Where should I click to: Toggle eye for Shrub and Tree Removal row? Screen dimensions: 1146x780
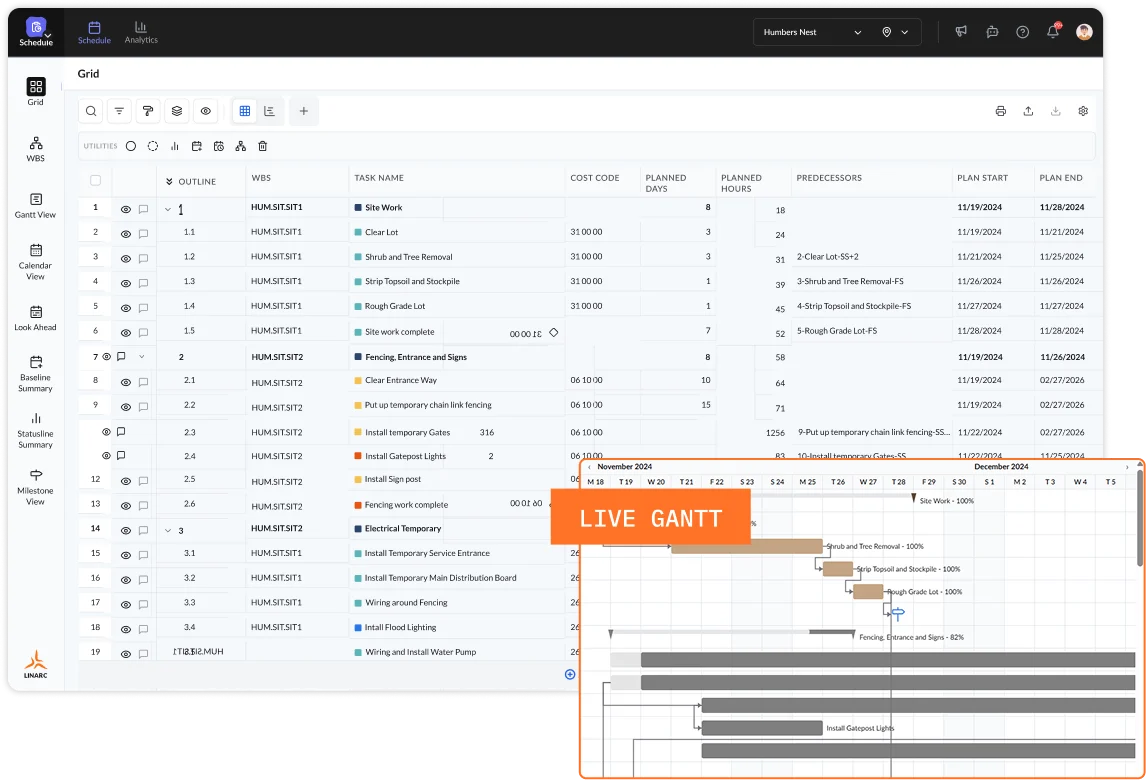pos(126,259)
